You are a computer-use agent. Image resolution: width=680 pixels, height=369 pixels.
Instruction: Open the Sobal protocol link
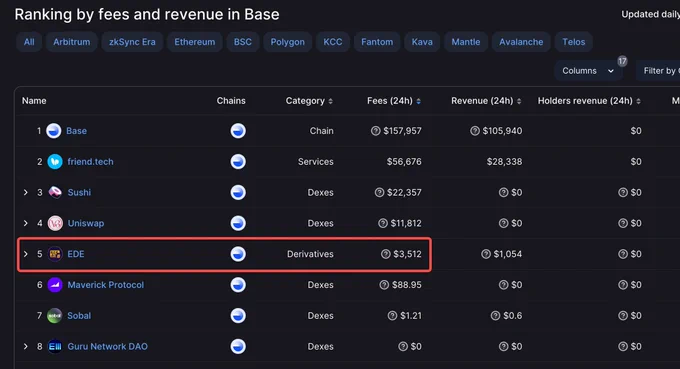click(79, 316)
